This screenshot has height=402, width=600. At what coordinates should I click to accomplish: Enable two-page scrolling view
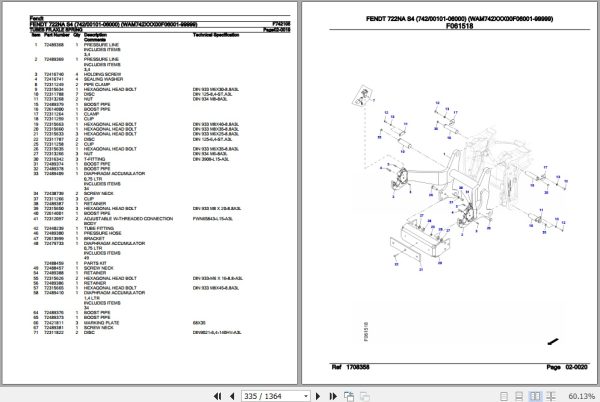(x=551, y=396)
